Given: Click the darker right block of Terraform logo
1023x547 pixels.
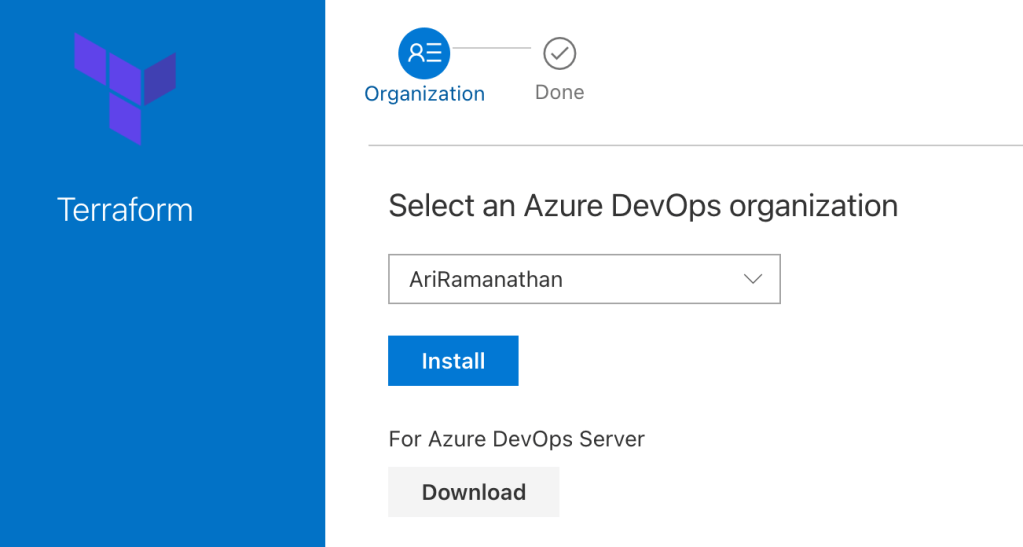Looking at the screenshot, I should click(x=160, y=79).
